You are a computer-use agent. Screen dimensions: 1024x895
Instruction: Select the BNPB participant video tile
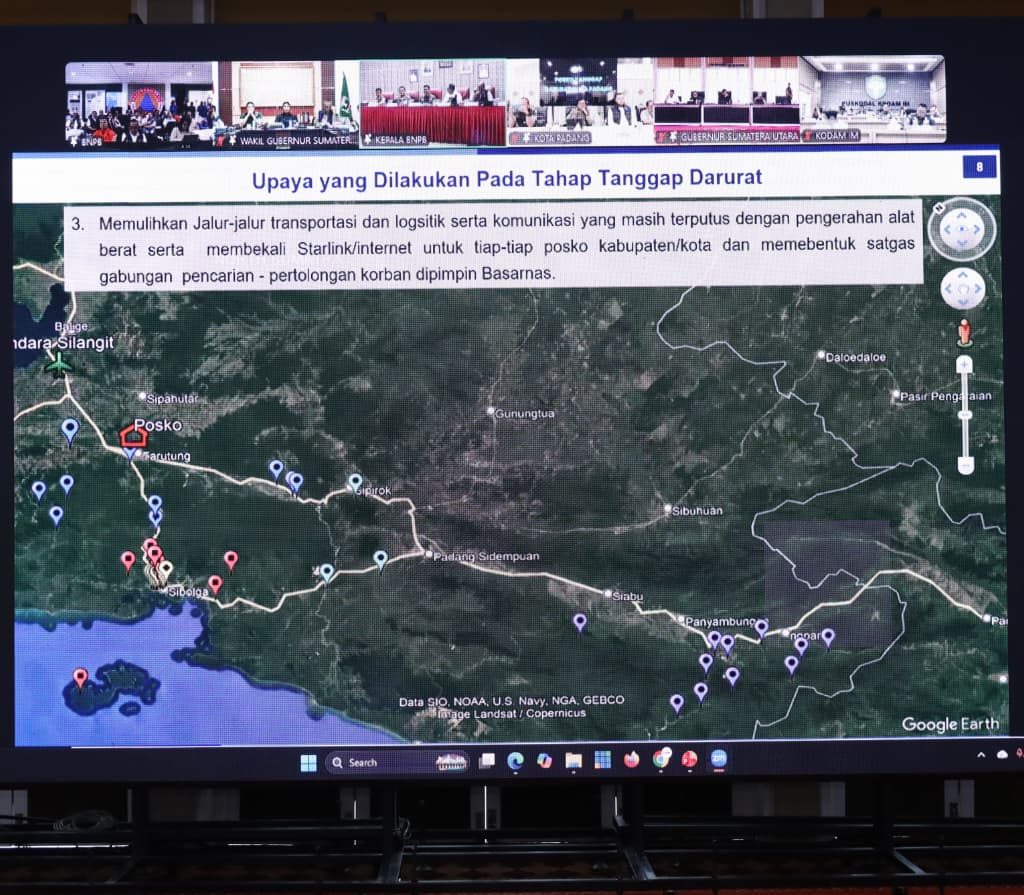(141, 104)
